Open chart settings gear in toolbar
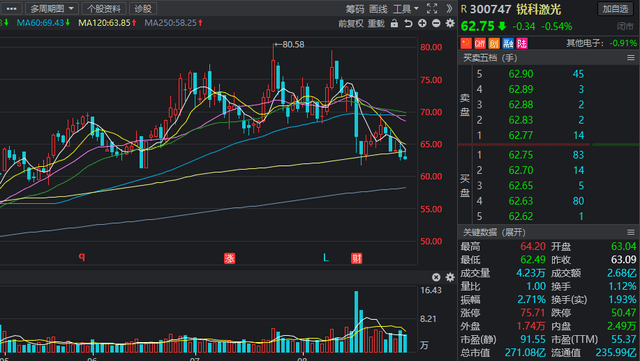Viewport: 640px width, 361px height. [450, 23]
